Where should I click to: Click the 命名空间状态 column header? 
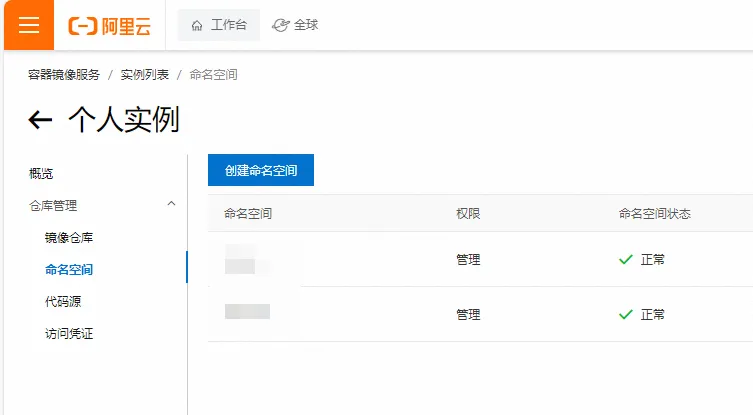click(655, 213)
